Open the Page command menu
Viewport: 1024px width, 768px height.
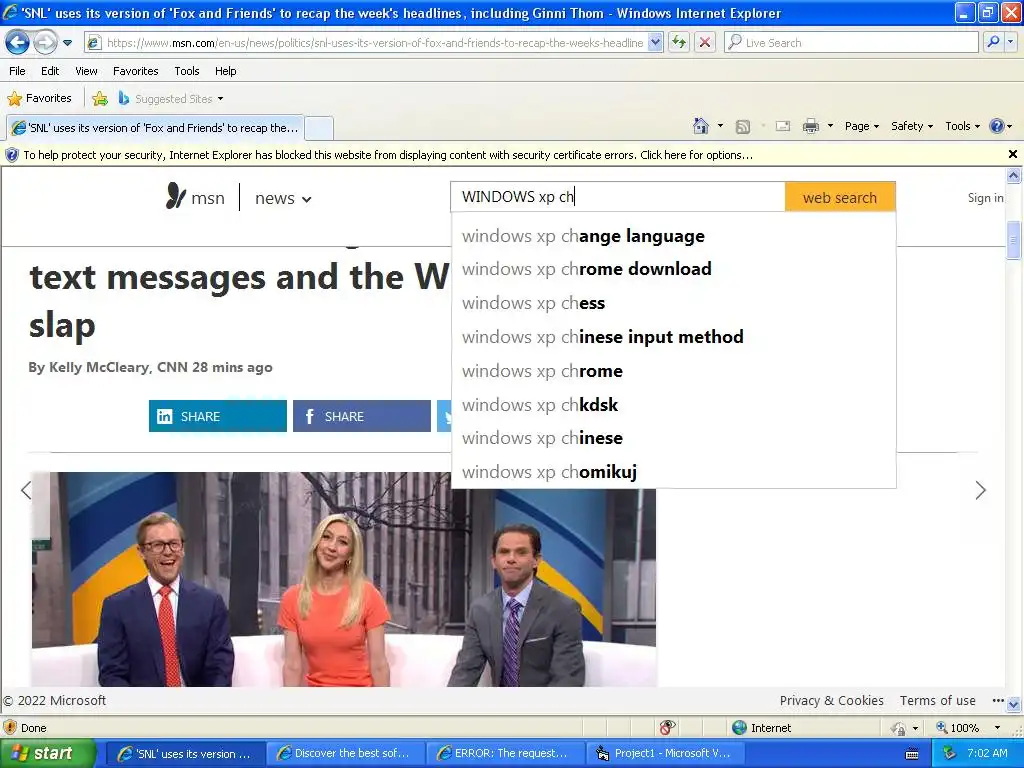861,126
